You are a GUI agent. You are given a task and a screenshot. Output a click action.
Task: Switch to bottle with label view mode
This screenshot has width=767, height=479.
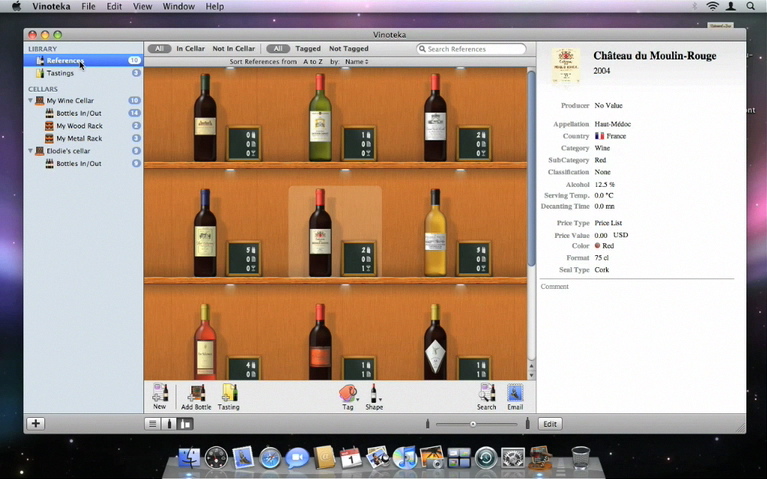coord(185,424)
